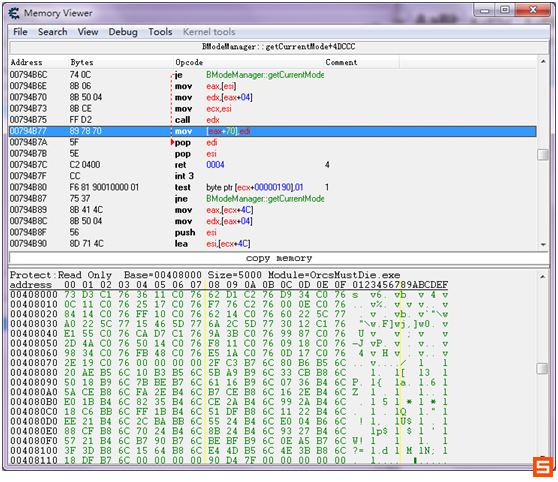Minimize the Memory Viewer window

pos(484,10)
